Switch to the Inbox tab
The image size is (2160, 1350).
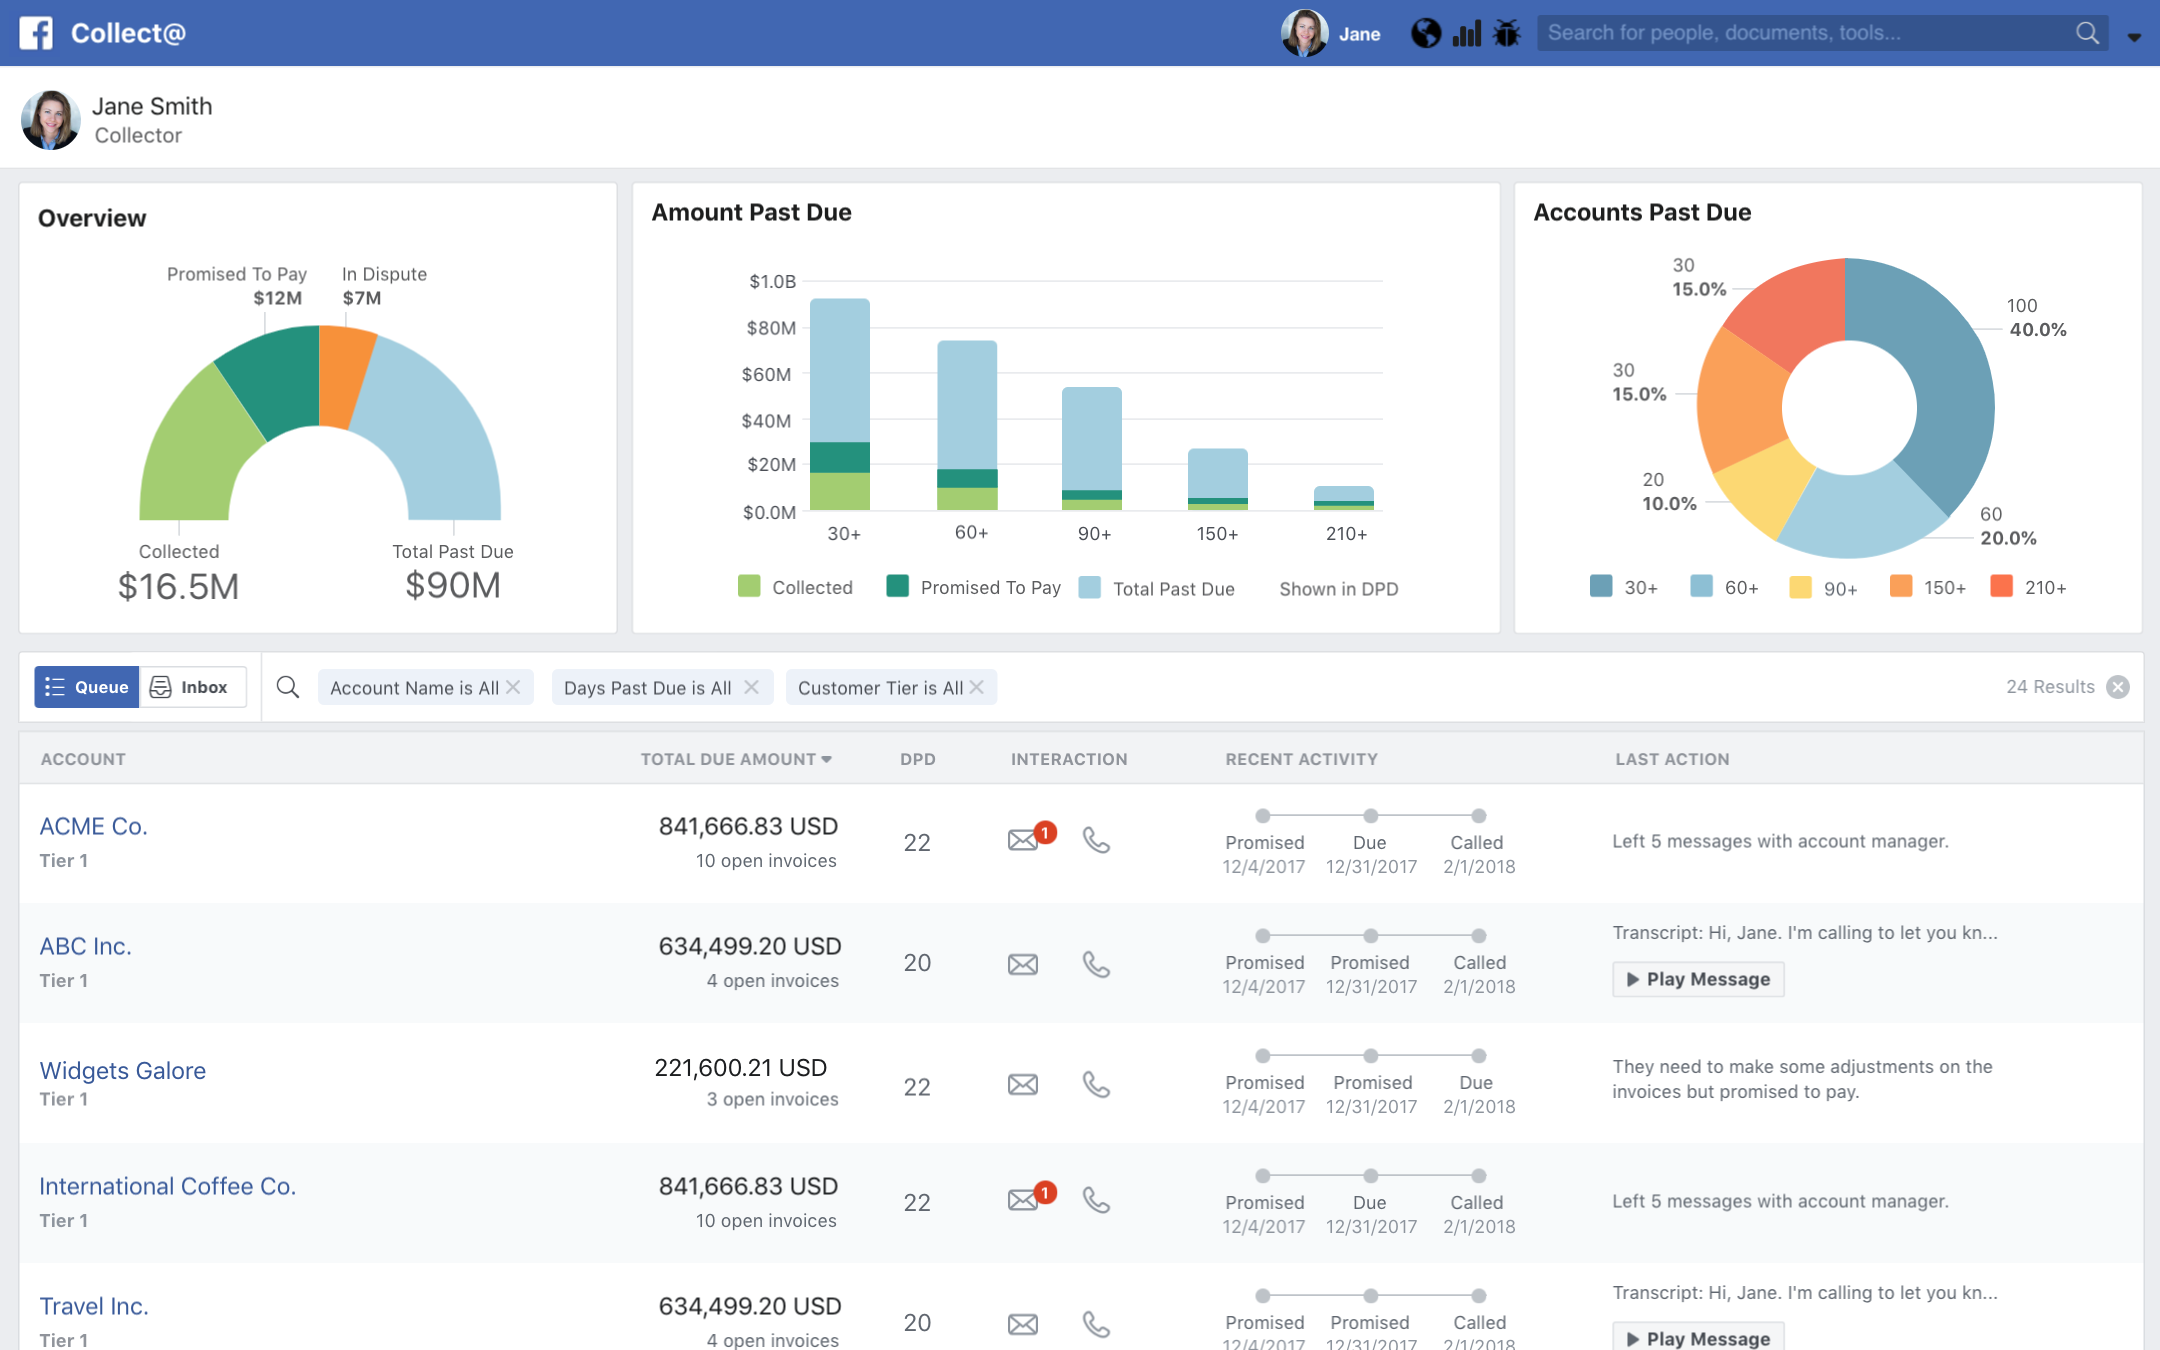[192, 687]
